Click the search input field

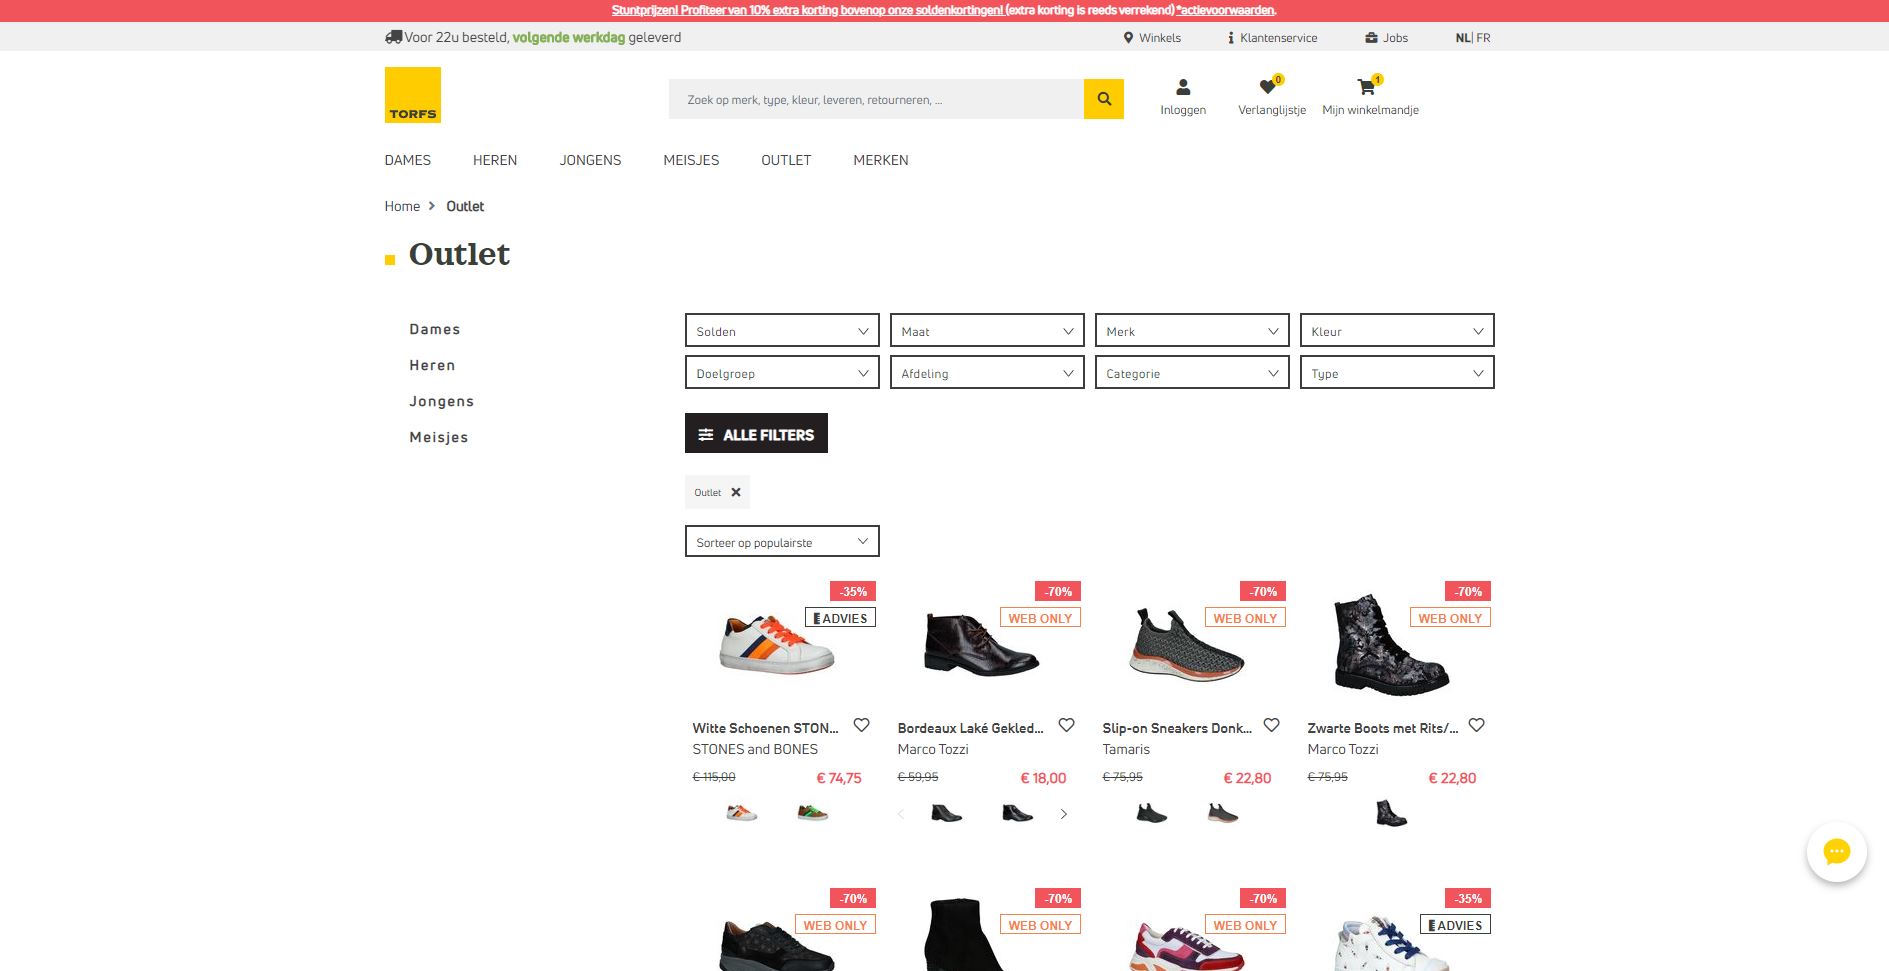[x=876, y=99]
